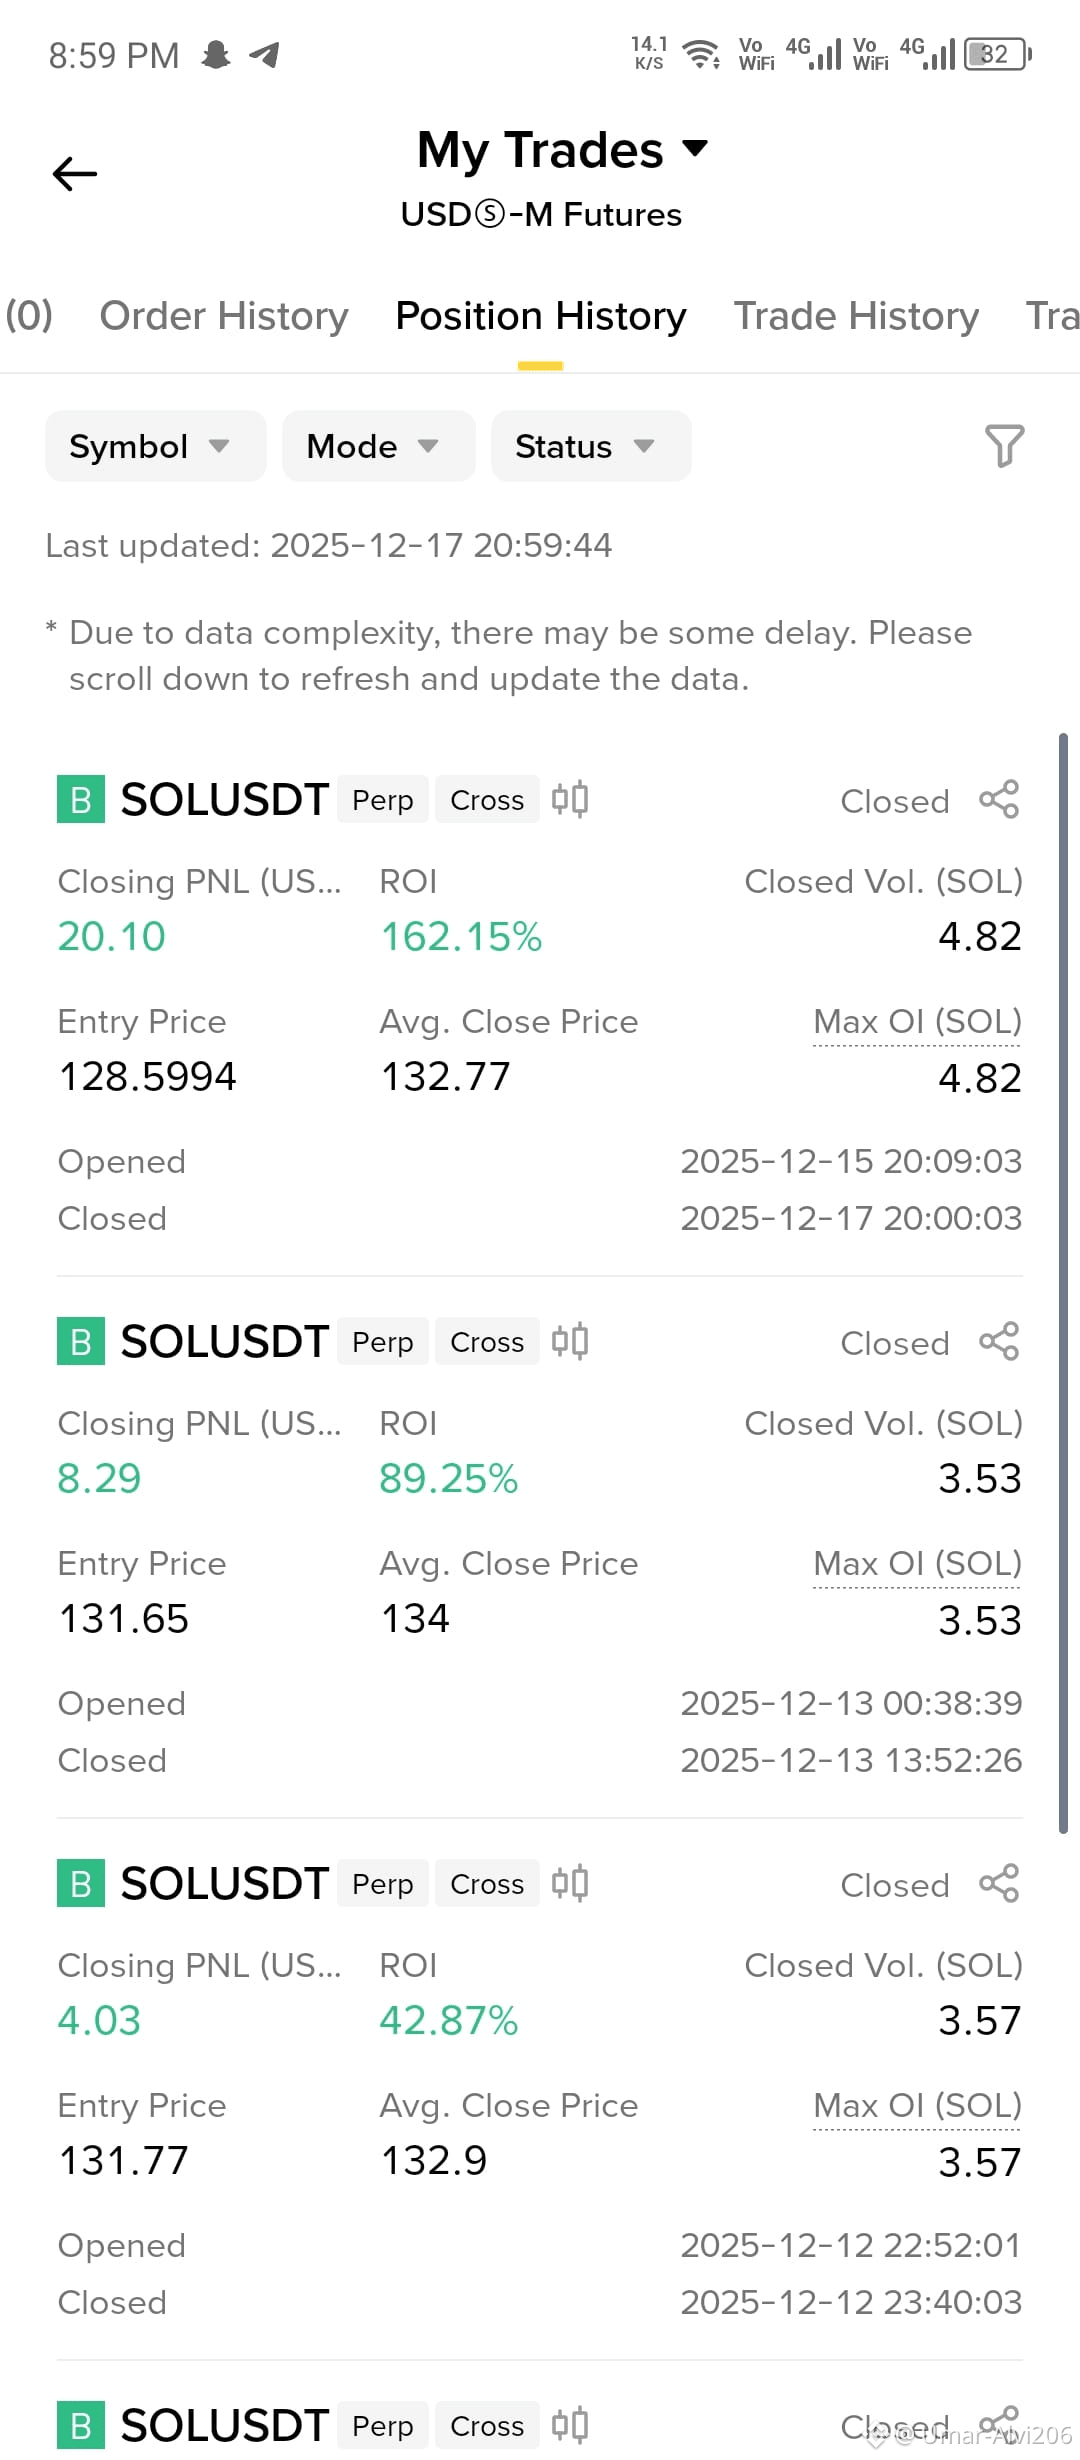1080x2460 pixels.
Task: Open first SOLUSDT position title
Action: 225,800
